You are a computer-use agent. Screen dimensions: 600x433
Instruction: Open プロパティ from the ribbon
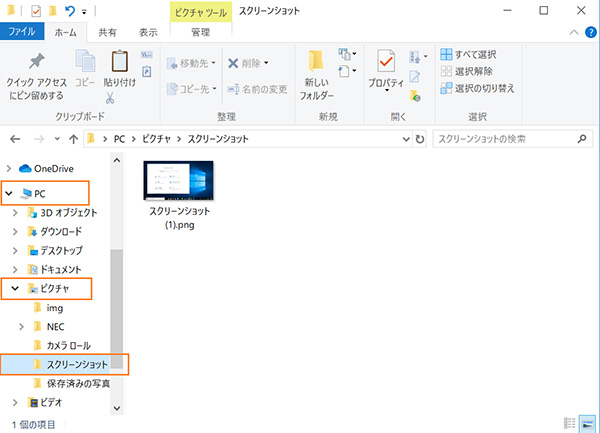pos(385,68)
